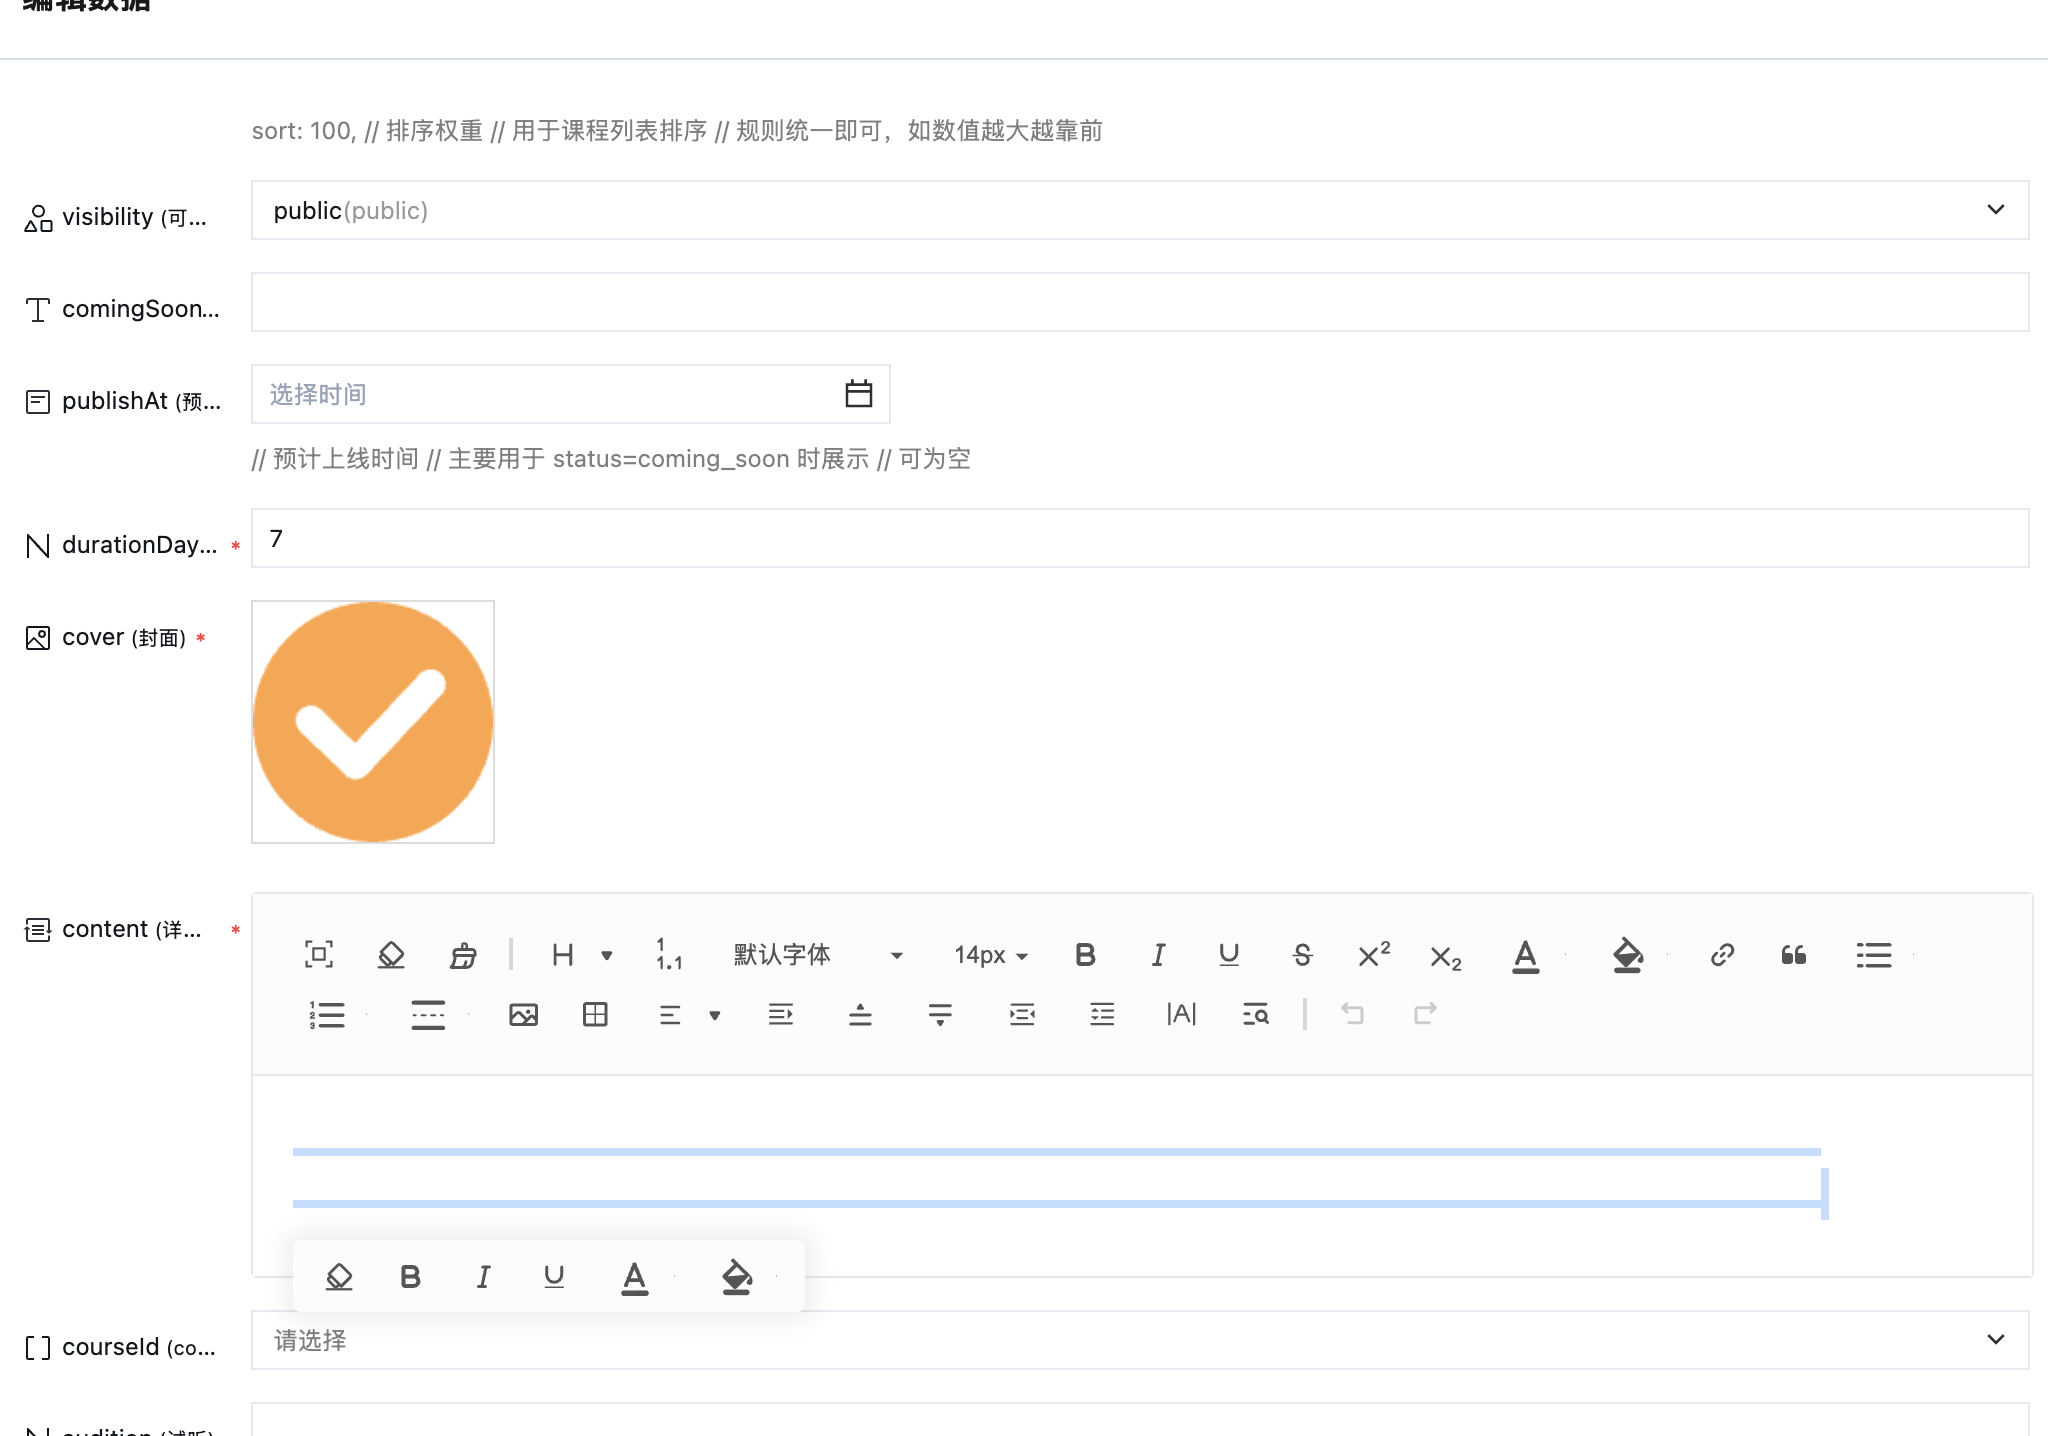The width and height of the screenshot is (2048, 1436).
Task: Click the find and replace icon
Action: 1255,1014
